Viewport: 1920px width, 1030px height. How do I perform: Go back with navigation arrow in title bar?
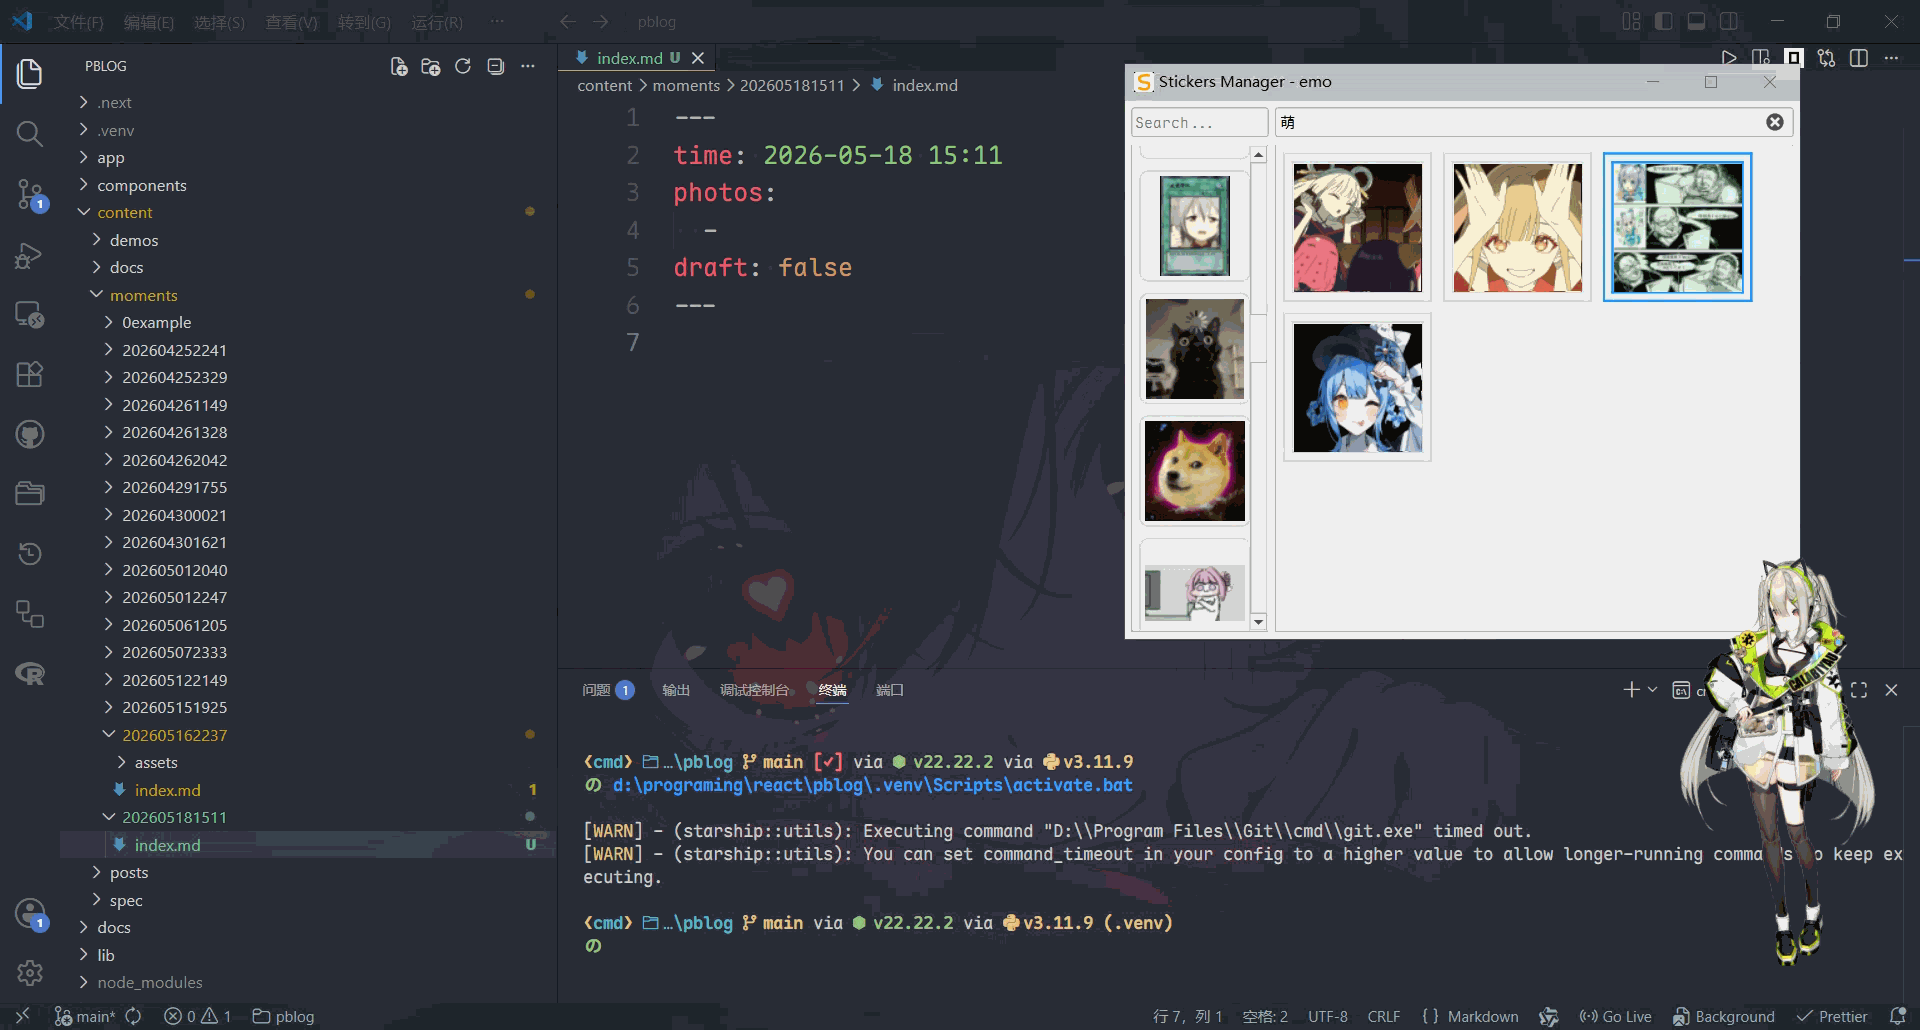tap(567, 21)
